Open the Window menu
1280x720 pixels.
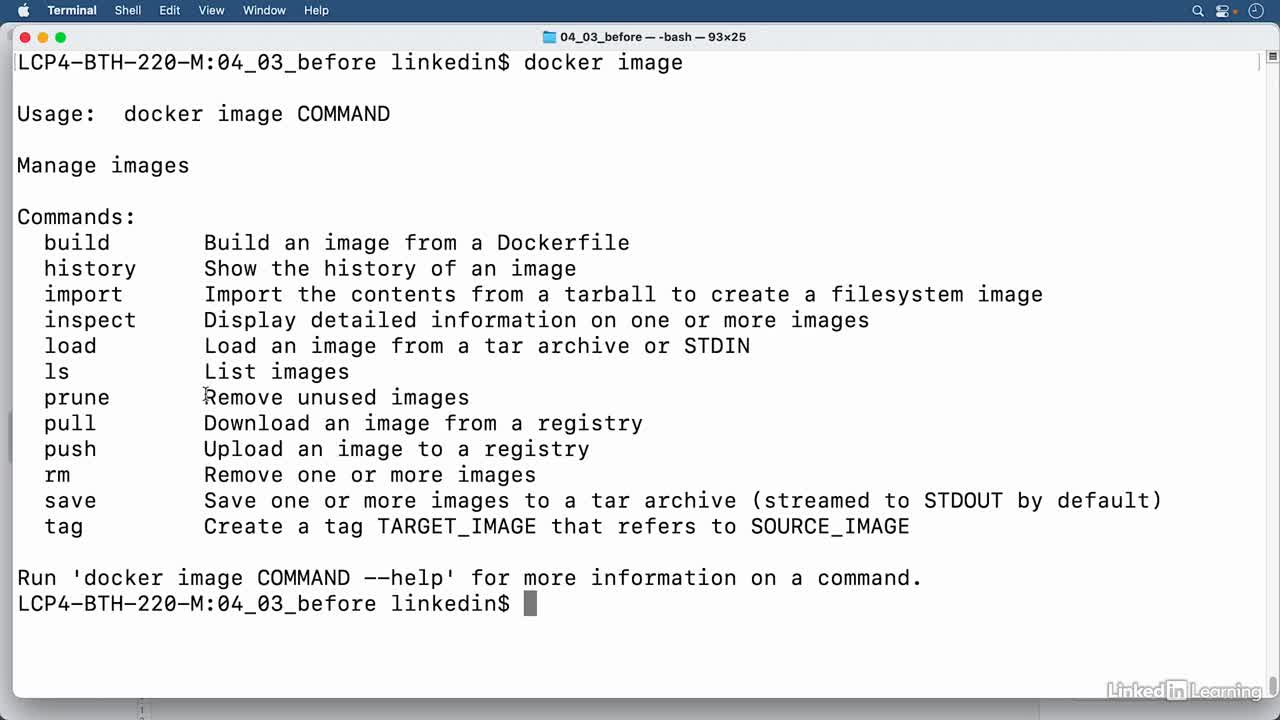[x=264, y=10]
